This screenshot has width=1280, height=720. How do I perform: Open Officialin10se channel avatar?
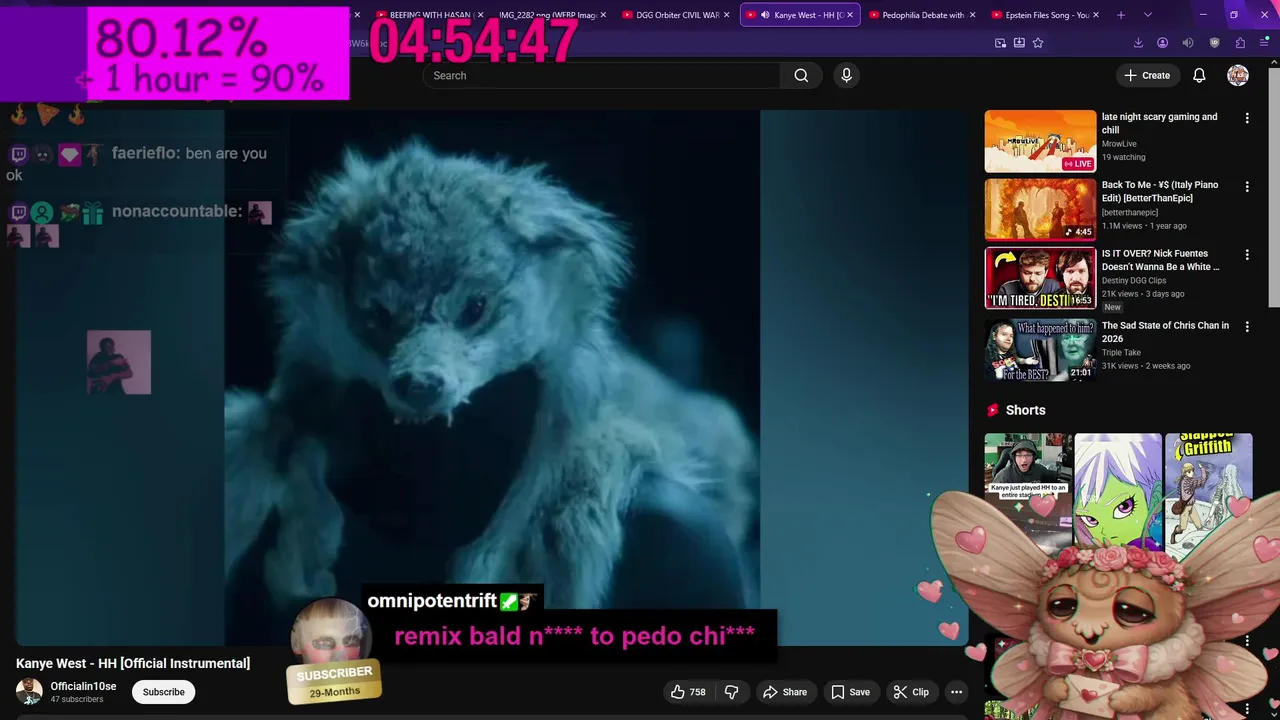[x=29, y=691]
